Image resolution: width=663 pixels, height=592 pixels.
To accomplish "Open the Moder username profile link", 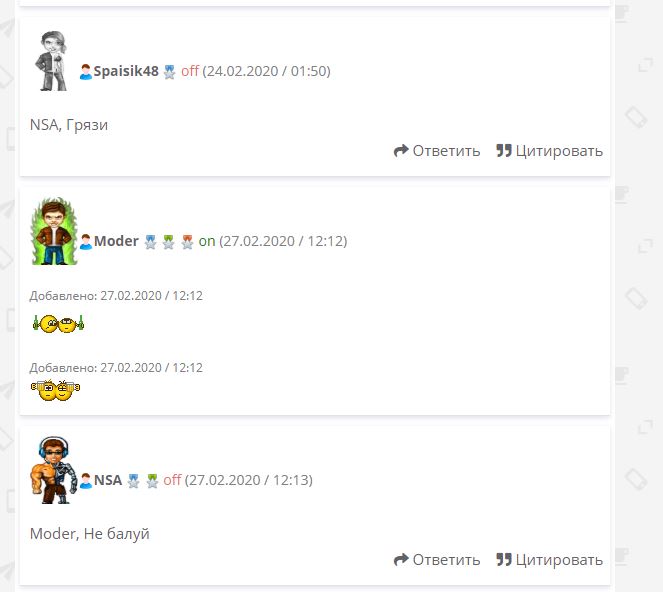I will 116,241.
